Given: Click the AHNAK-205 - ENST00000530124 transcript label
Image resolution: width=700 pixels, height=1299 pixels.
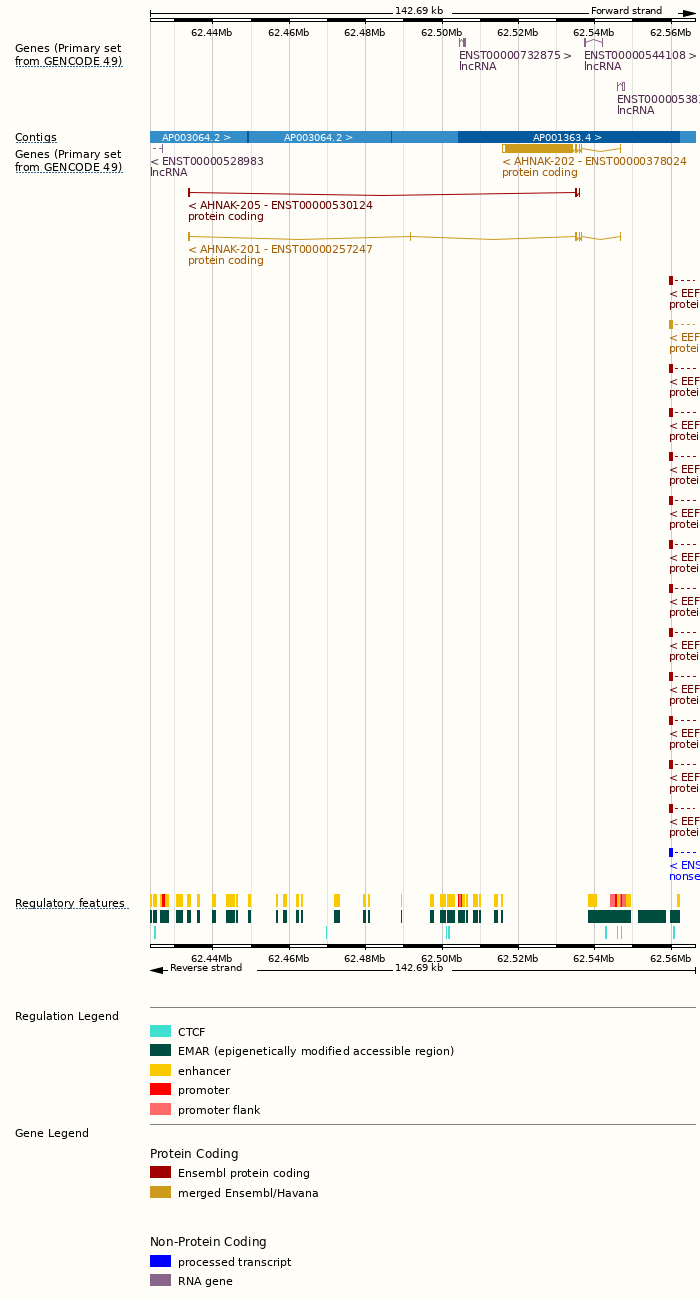Looking at the screenshot, I should [280, 205].
